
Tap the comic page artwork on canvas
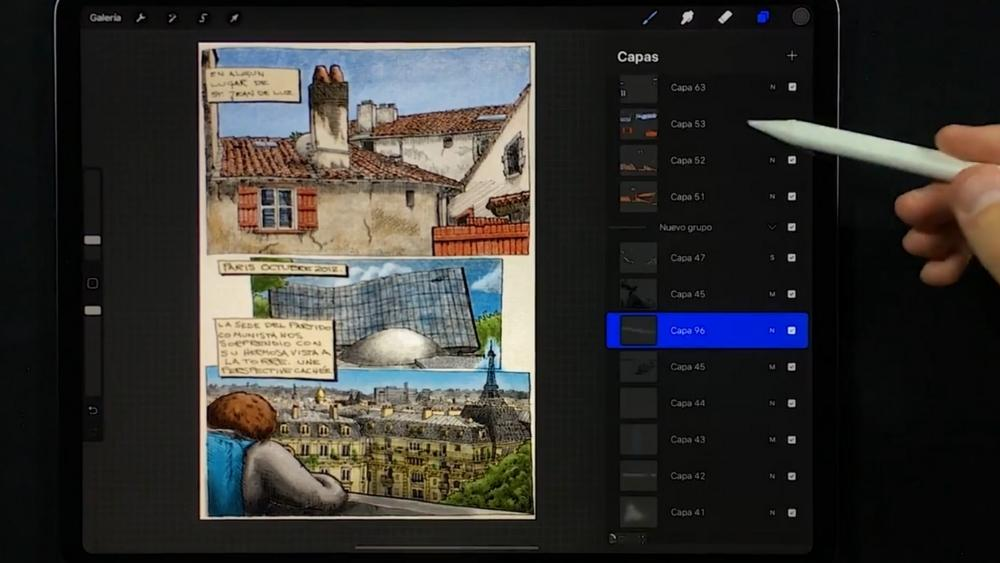pyautogui.click(x=367, y=281)
